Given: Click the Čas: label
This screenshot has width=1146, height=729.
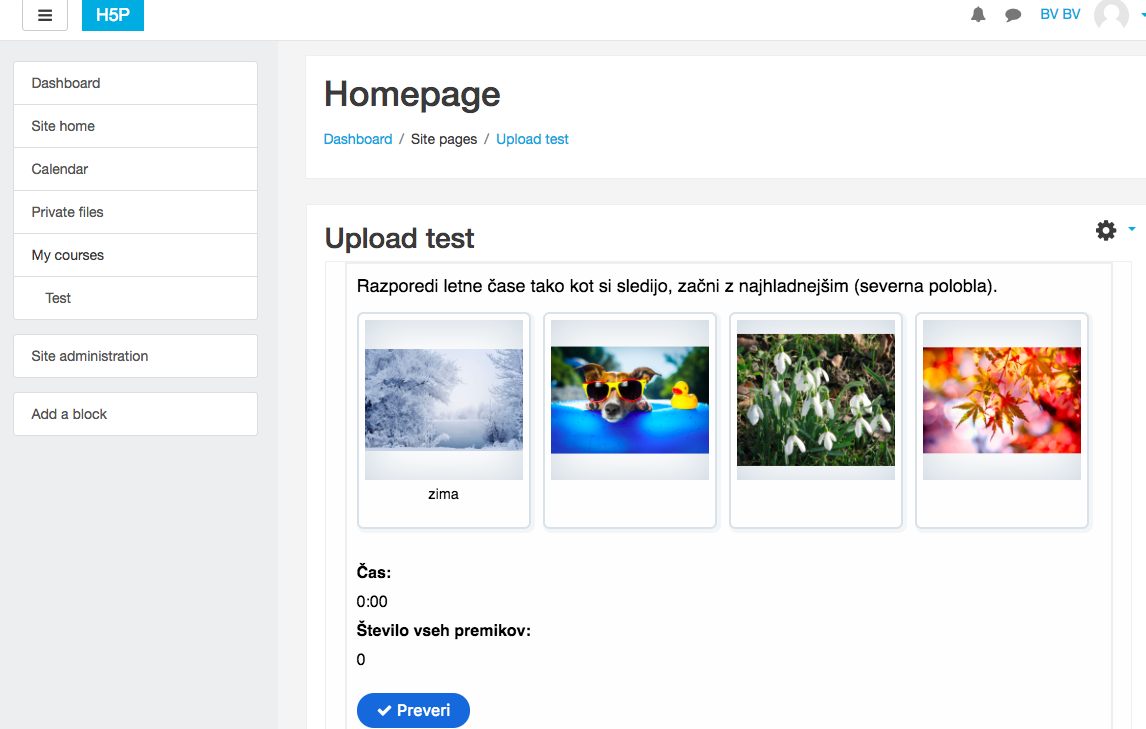Looking at the screenshot, I should [x=373, y=572].
